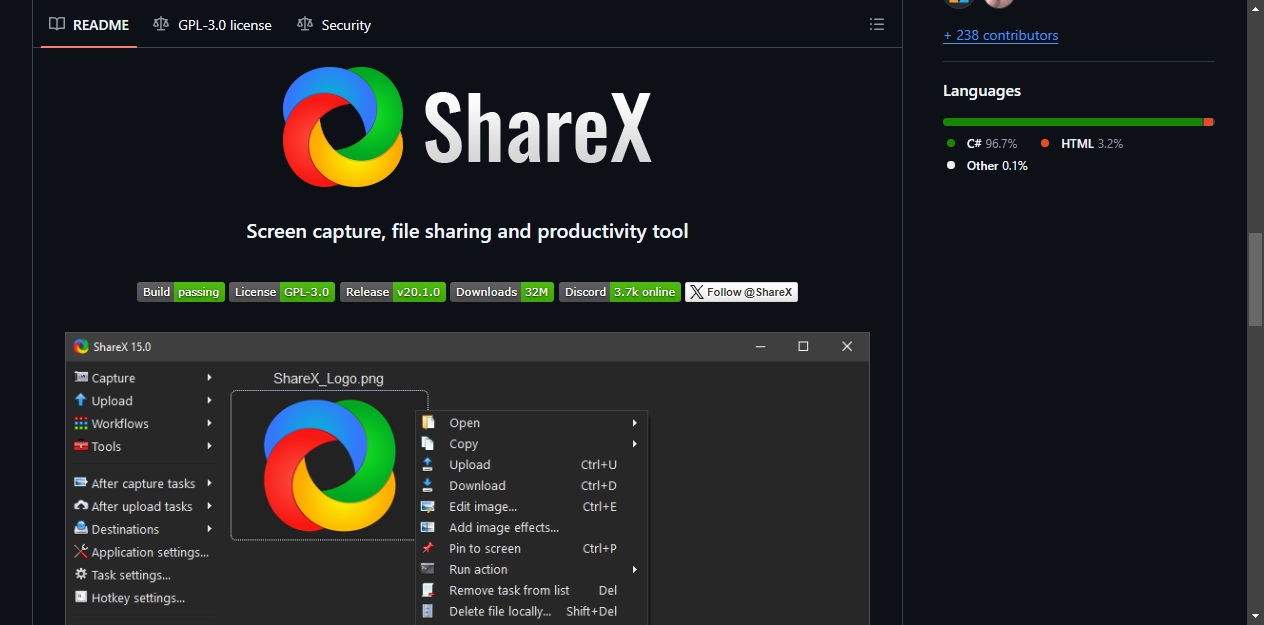Choose Upload Ctrl+U in the context menu
1264x625 pixels.
click(532, 465)
